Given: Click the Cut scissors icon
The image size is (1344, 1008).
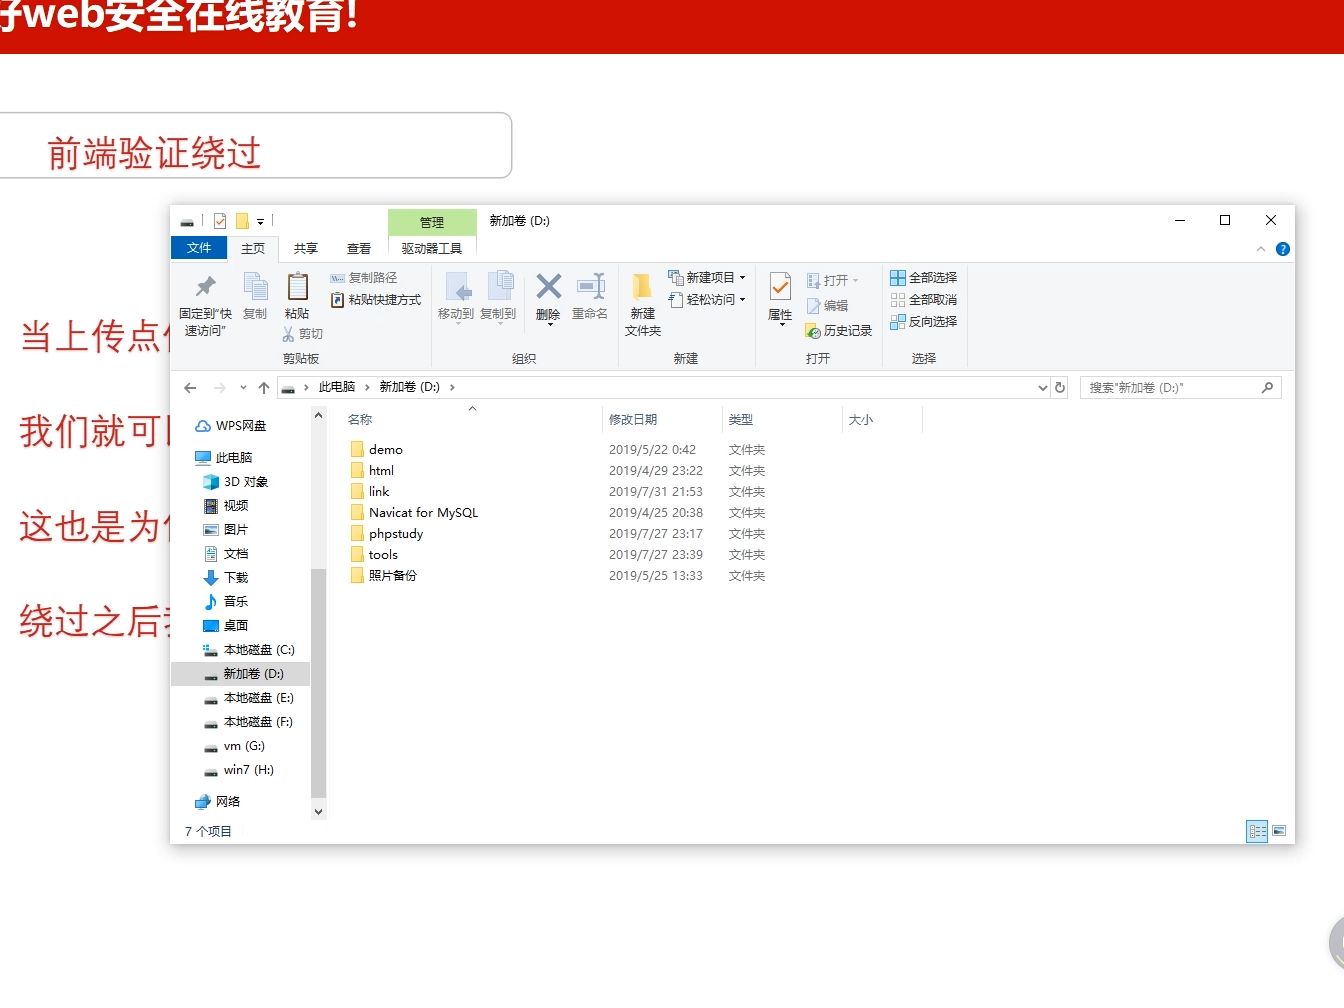Looking at the screenshot, I should pos(289,334).
